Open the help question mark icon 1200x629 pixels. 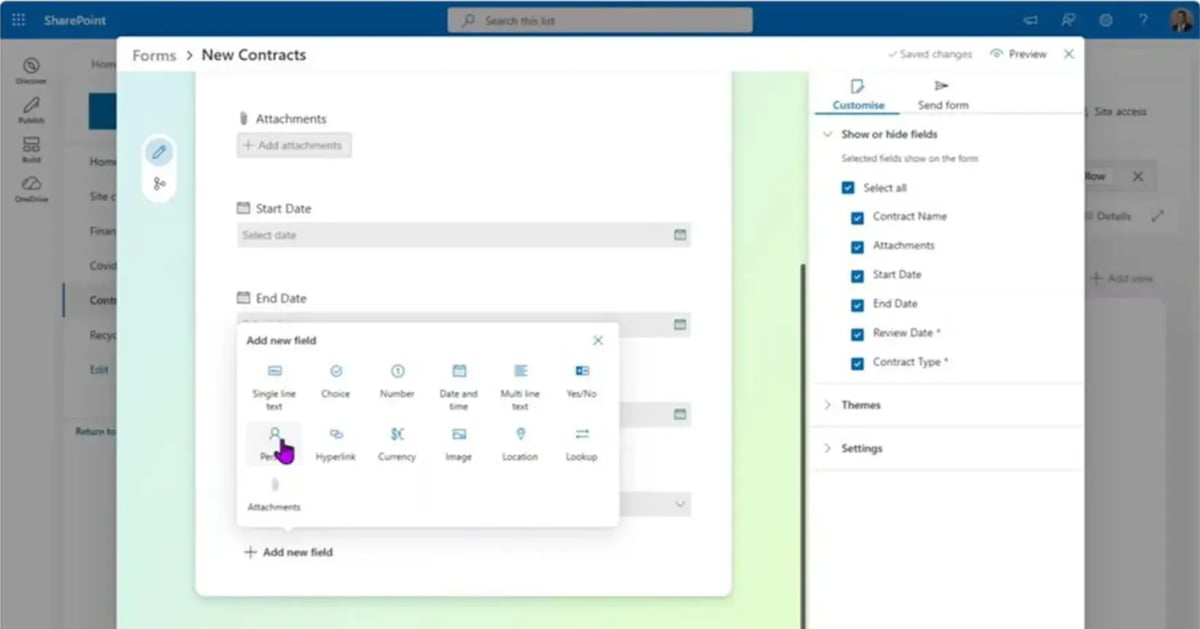pyautogui.click(x=1143, y=19)
